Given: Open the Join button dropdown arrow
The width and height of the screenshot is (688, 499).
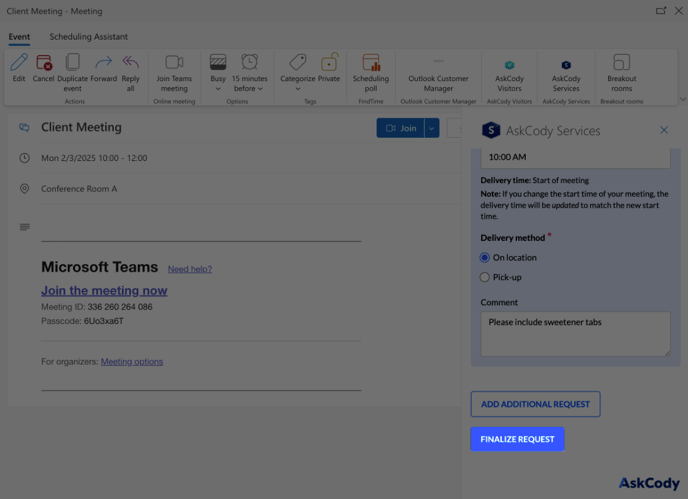Looking at the screenshot, I should (432, 128).
